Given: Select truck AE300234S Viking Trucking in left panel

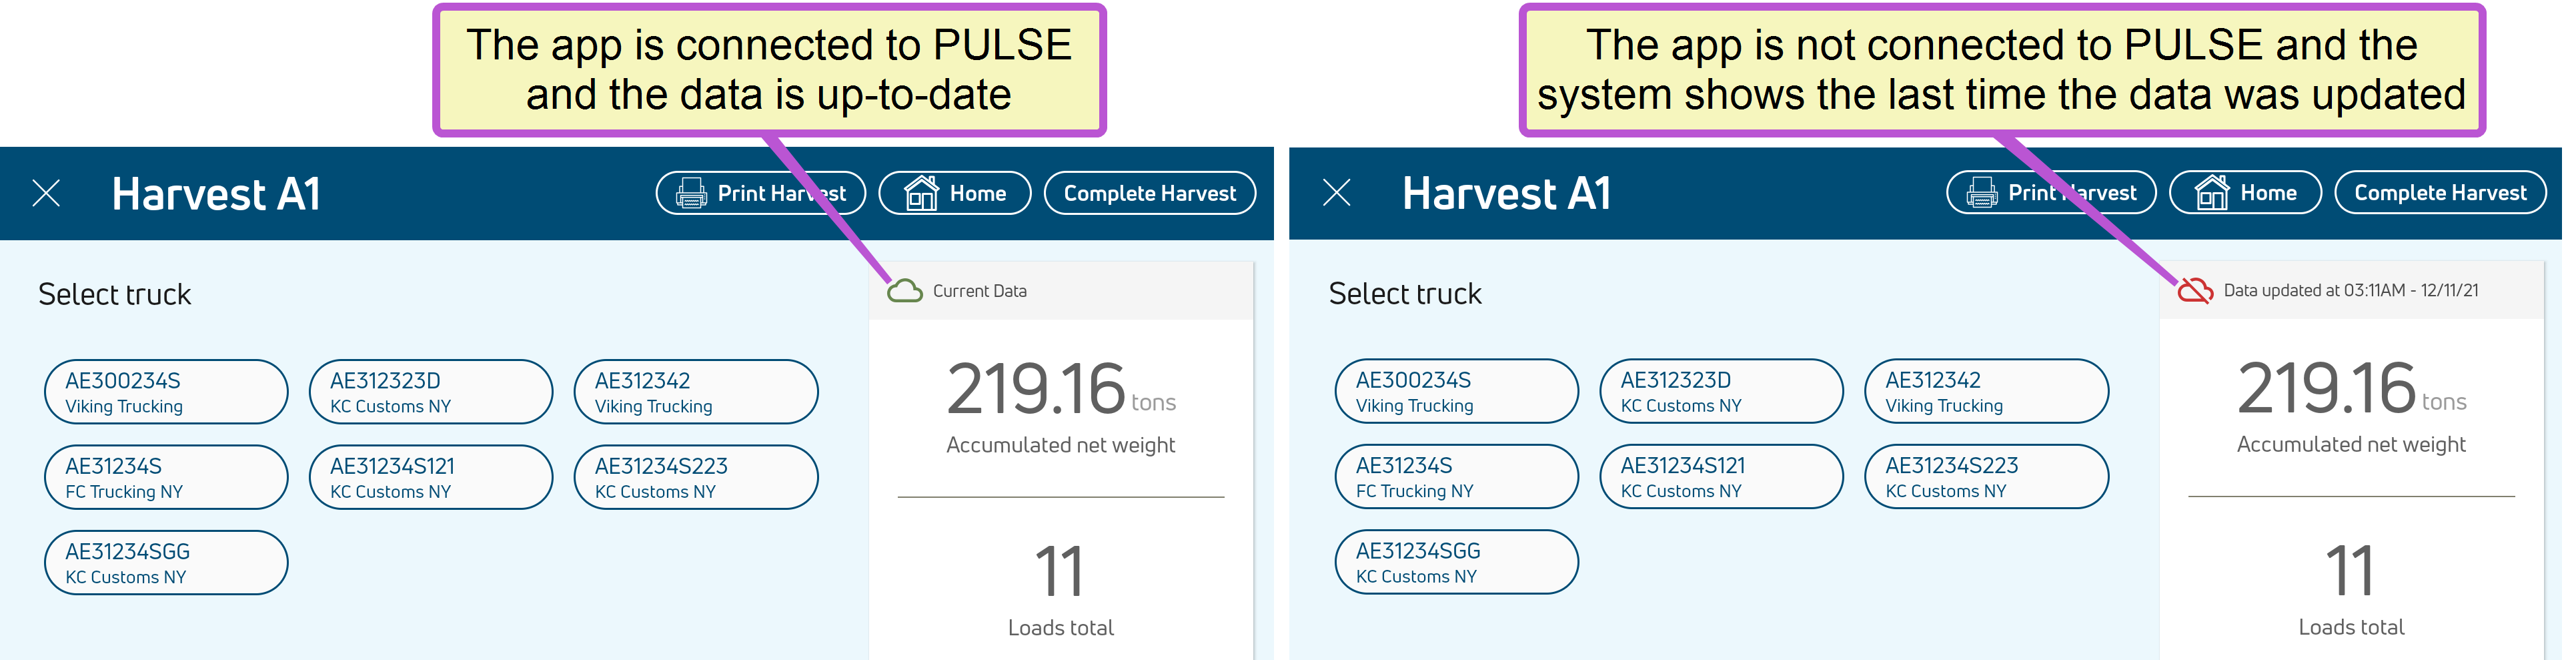Looking at the screenshot, I should tap(166, 392).
